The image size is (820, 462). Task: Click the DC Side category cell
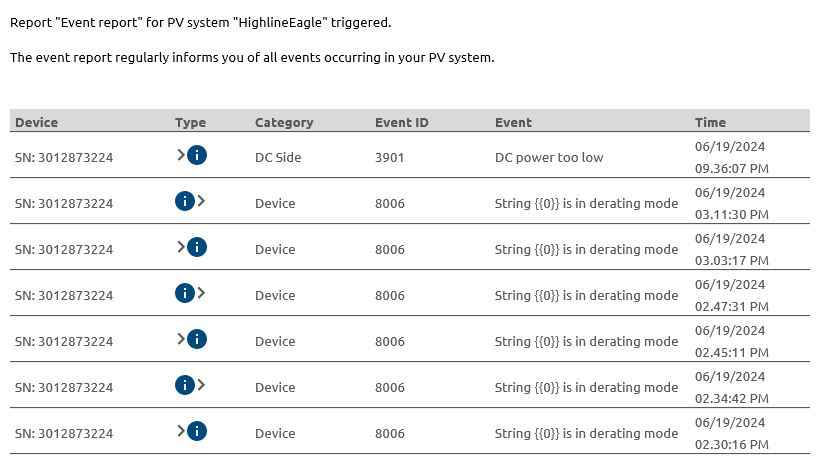tap(278, 157)
